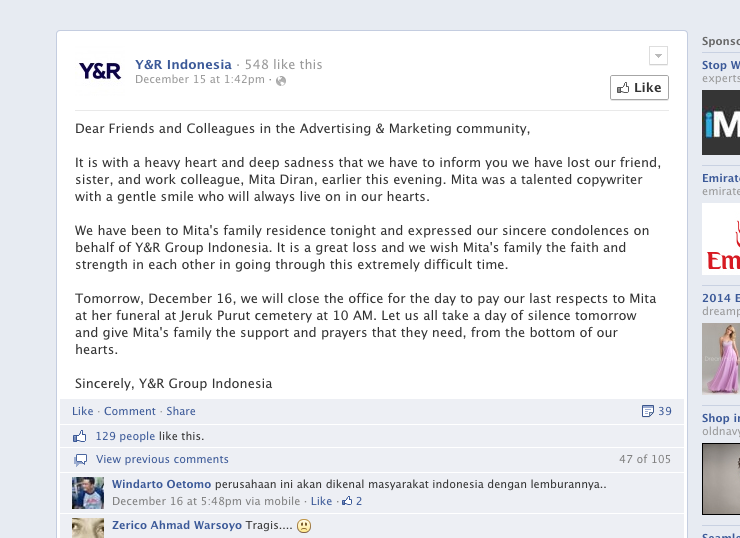Image resolution: width=740 pixels, height=538 pixels.
Task: Open the 129 people likes list
Action: (125, 436)
